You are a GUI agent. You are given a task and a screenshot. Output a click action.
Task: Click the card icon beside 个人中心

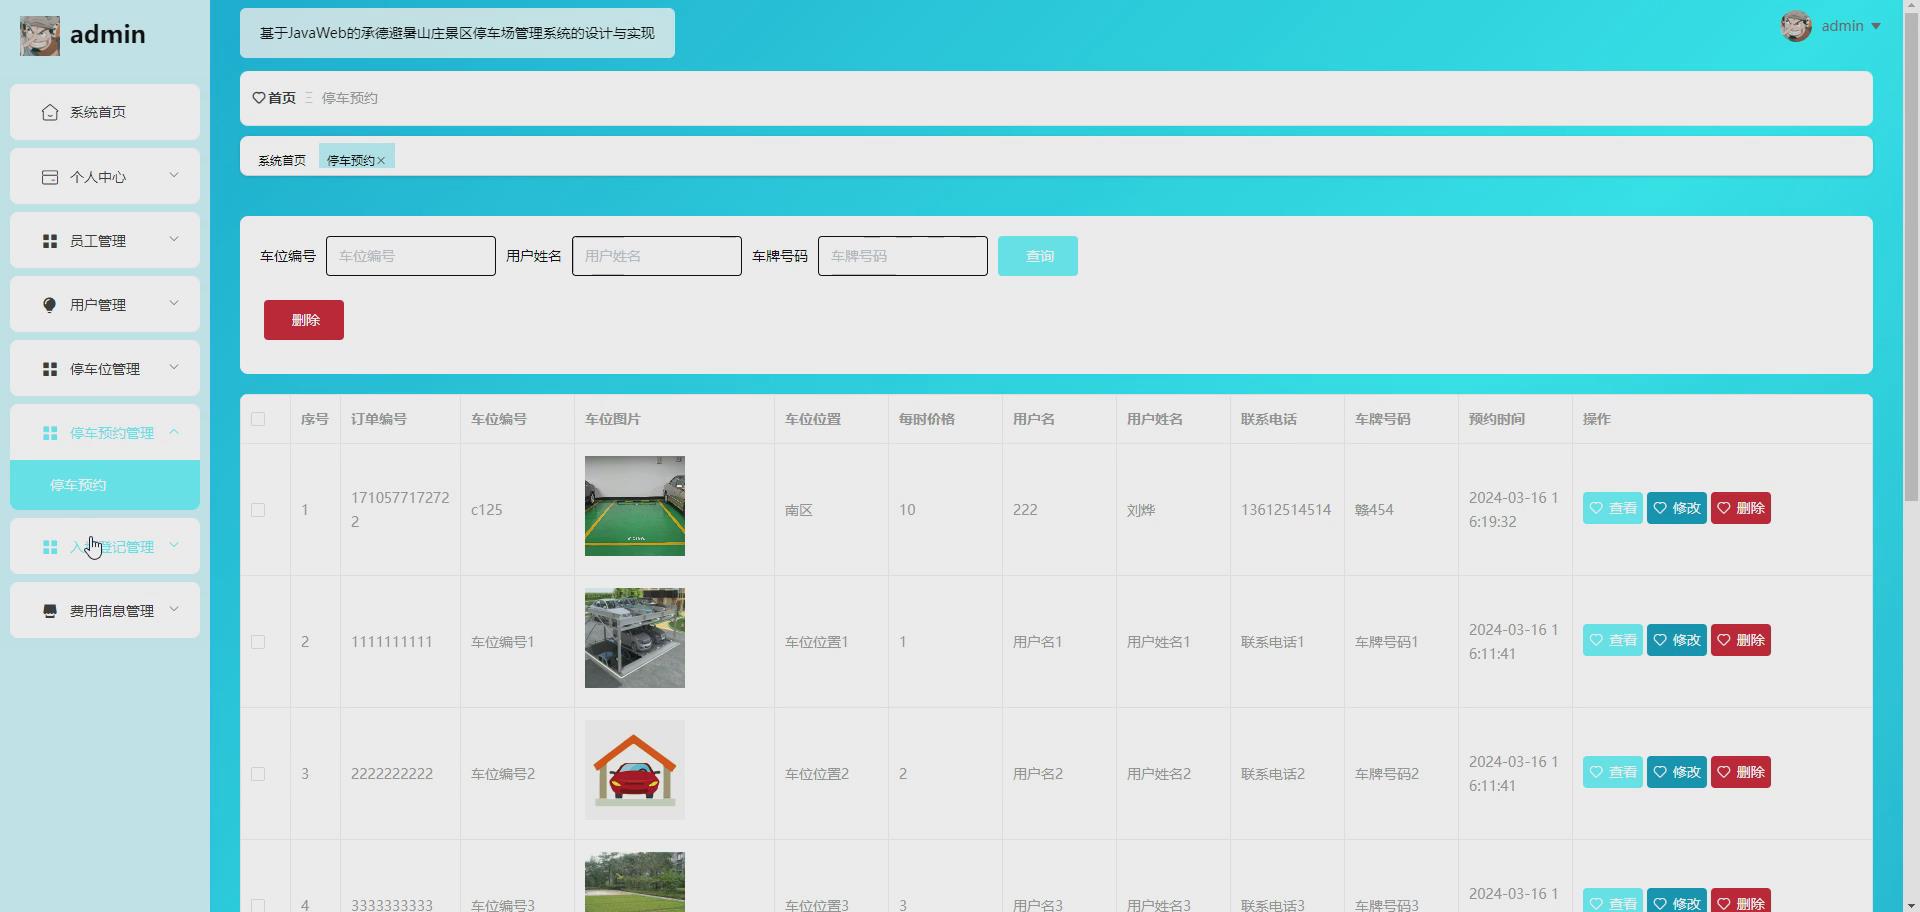pyautogui.click(x=50, y=177)
